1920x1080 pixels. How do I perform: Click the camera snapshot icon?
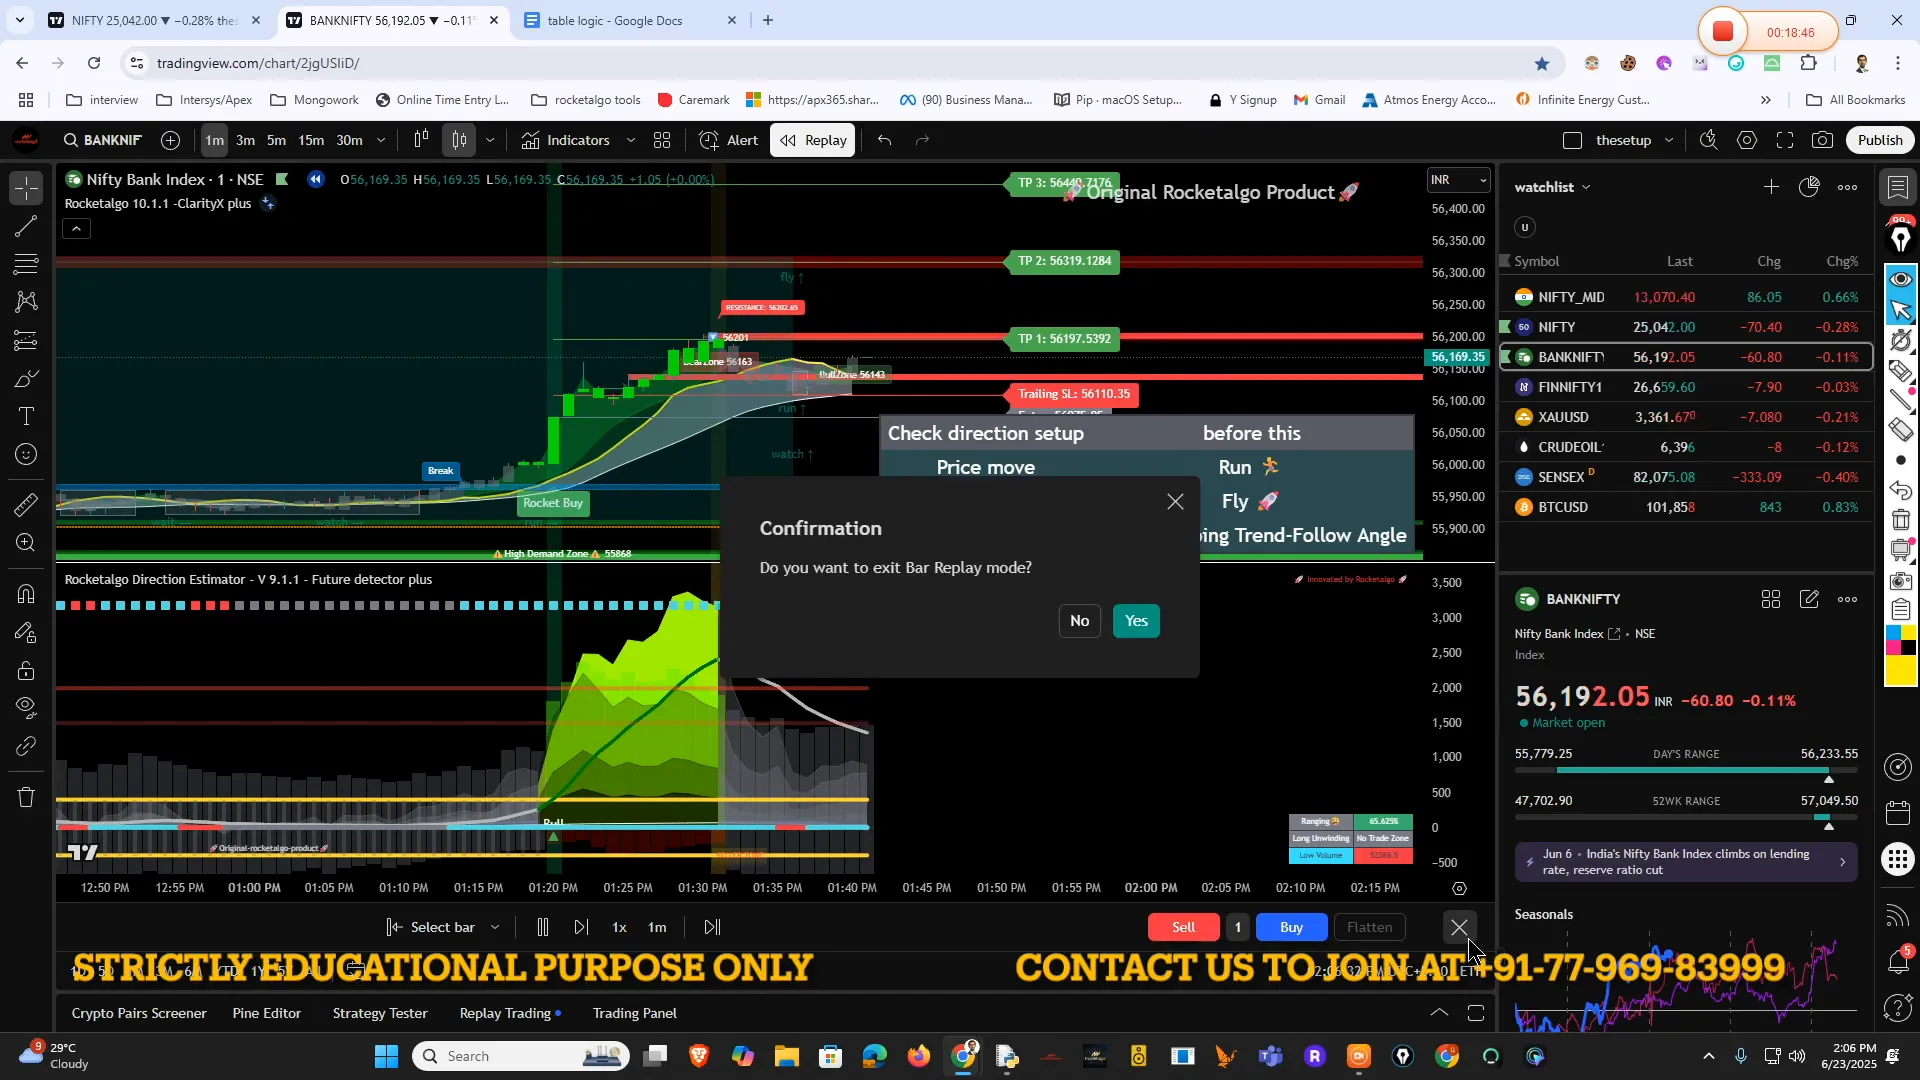tap(1823, 140)
